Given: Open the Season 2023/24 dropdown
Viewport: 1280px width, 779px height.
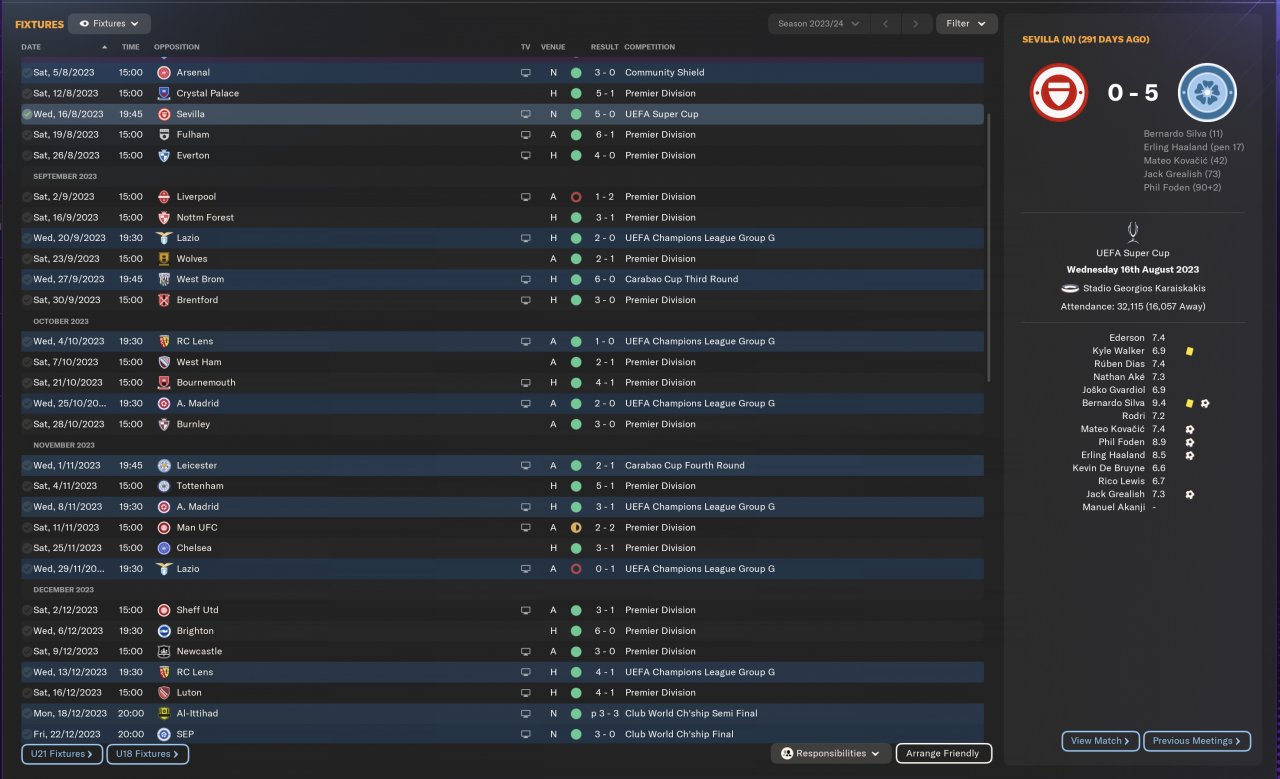Looking at the screenshot, I should click(819, 24).
